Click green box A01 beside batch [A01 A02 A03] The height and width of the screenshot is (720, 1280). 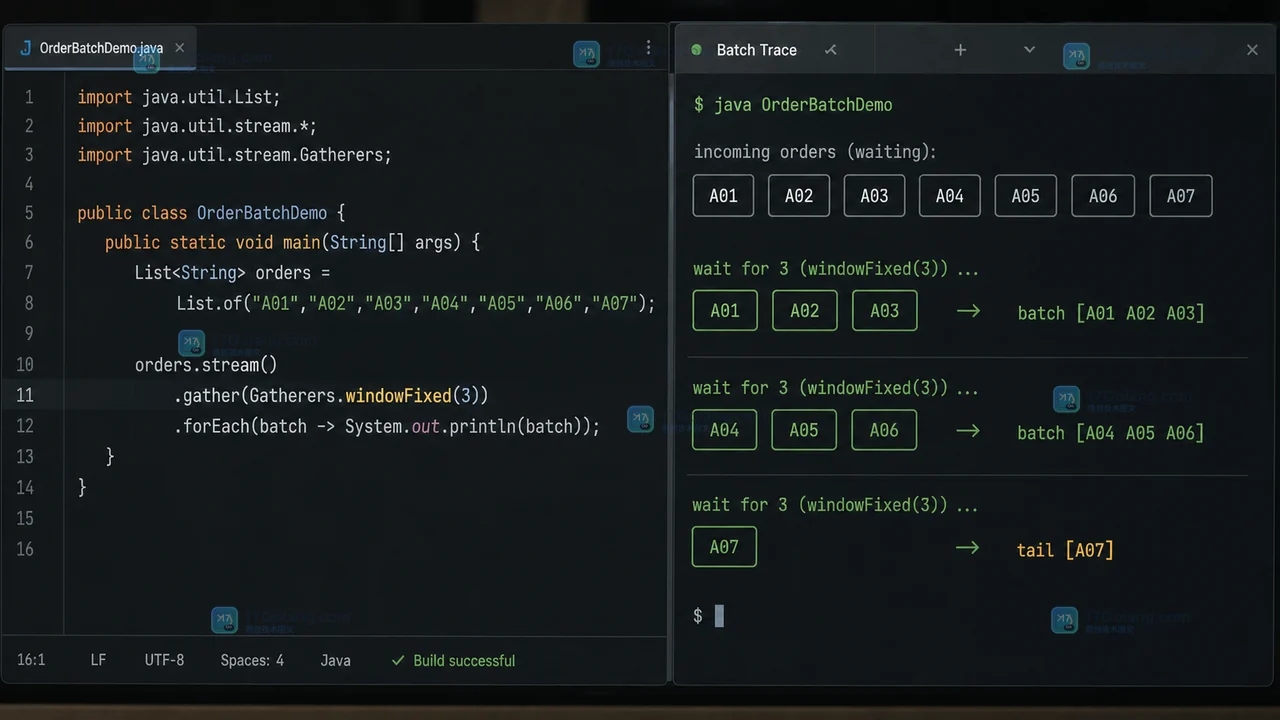click(x=725, y=311)
